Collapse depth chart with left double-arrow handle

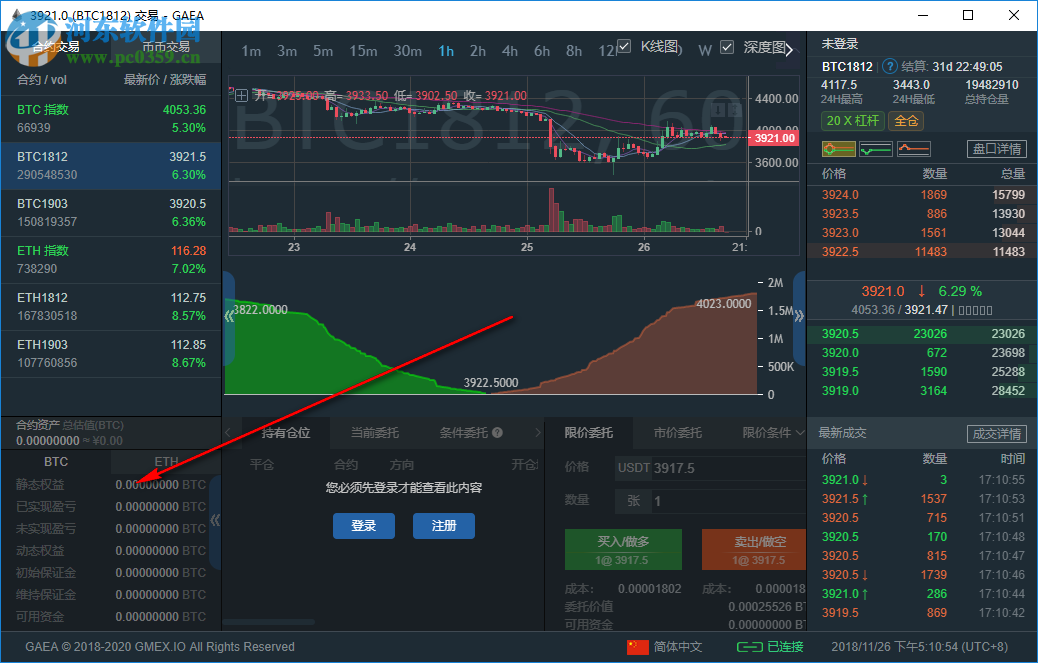coord(229,316)
